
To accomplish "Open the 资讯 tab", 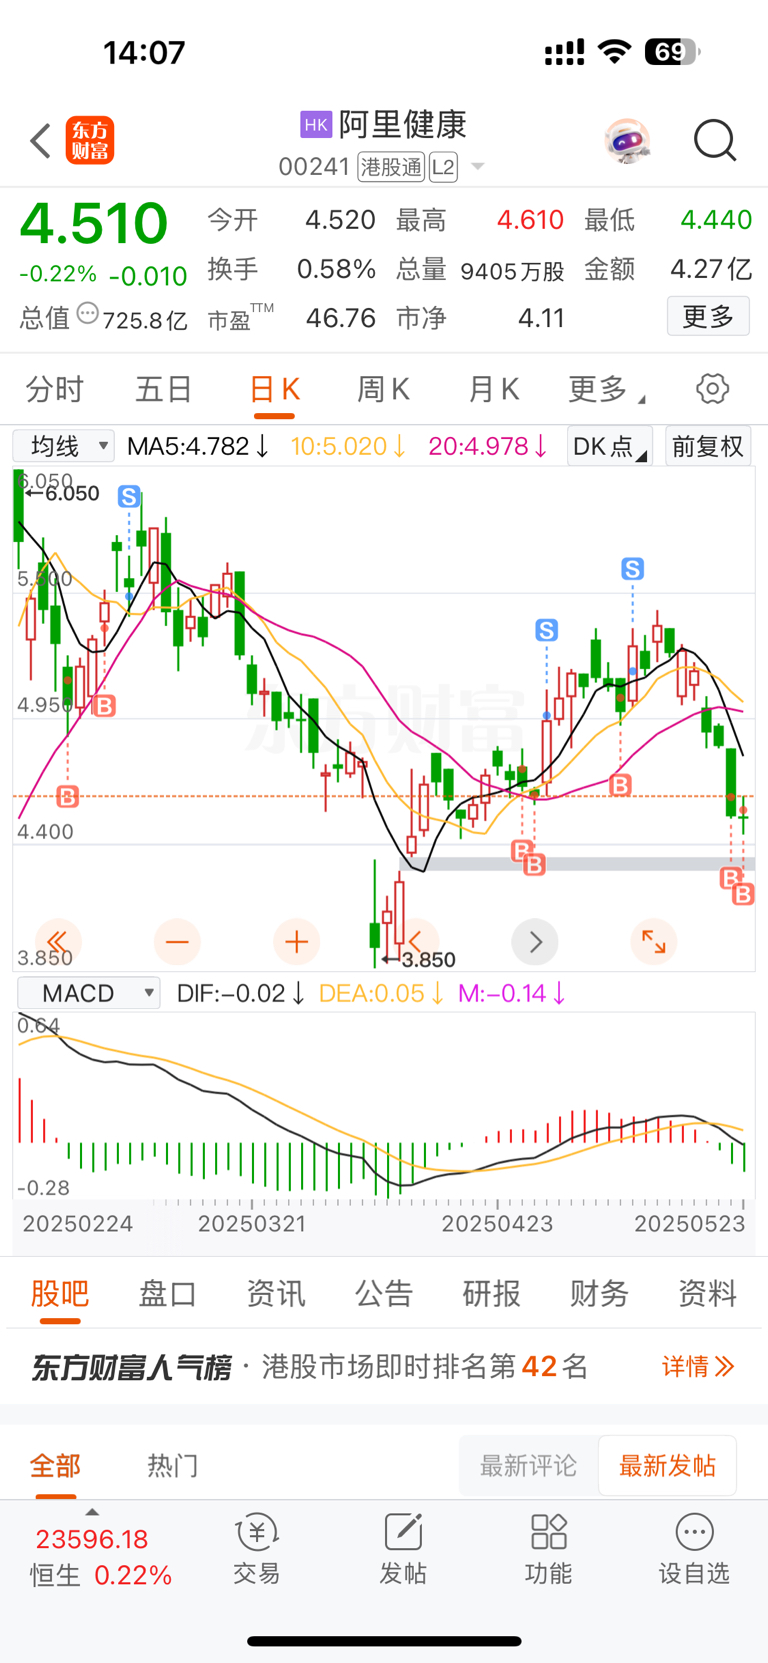I will point(276,1294).
